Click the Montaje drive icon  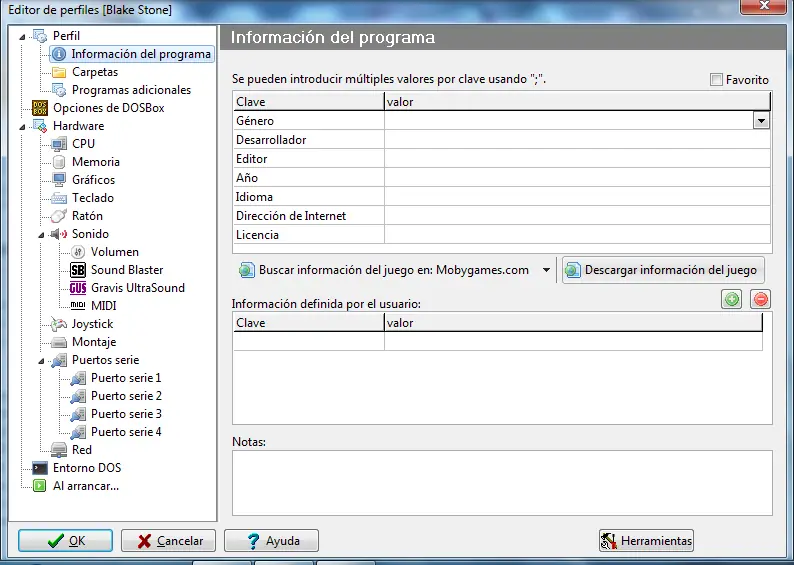pos(59,342)
